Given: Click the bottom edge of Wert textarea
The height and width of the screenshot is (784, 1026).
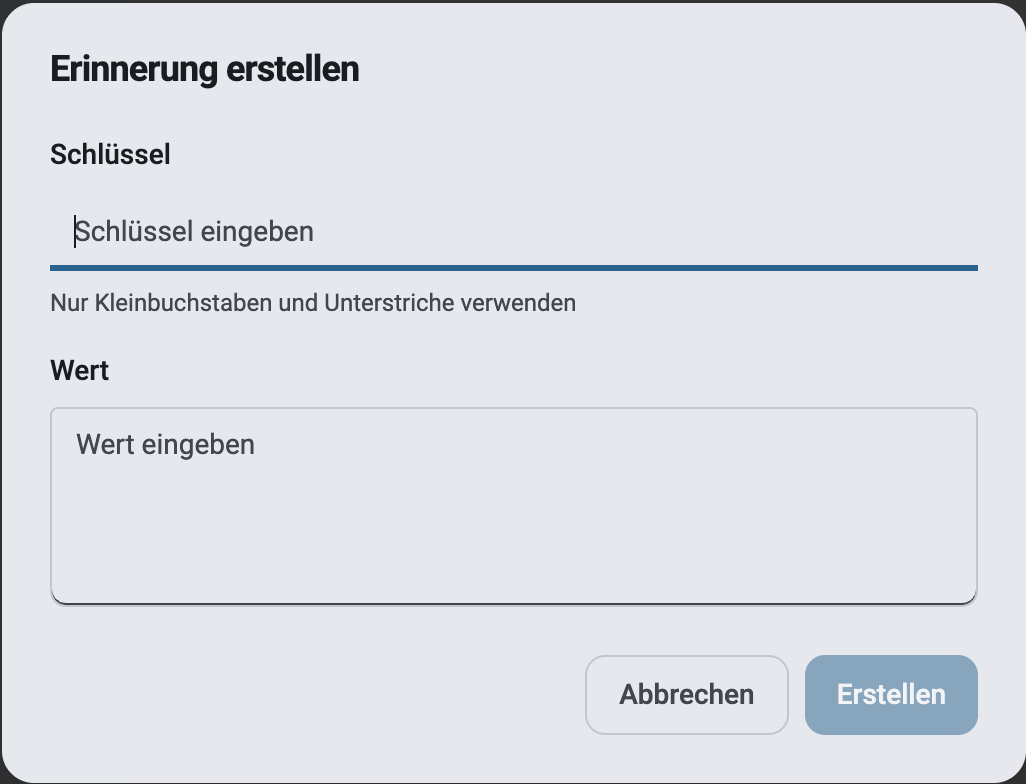Looking at the screenshot, I should pos(514,603).
